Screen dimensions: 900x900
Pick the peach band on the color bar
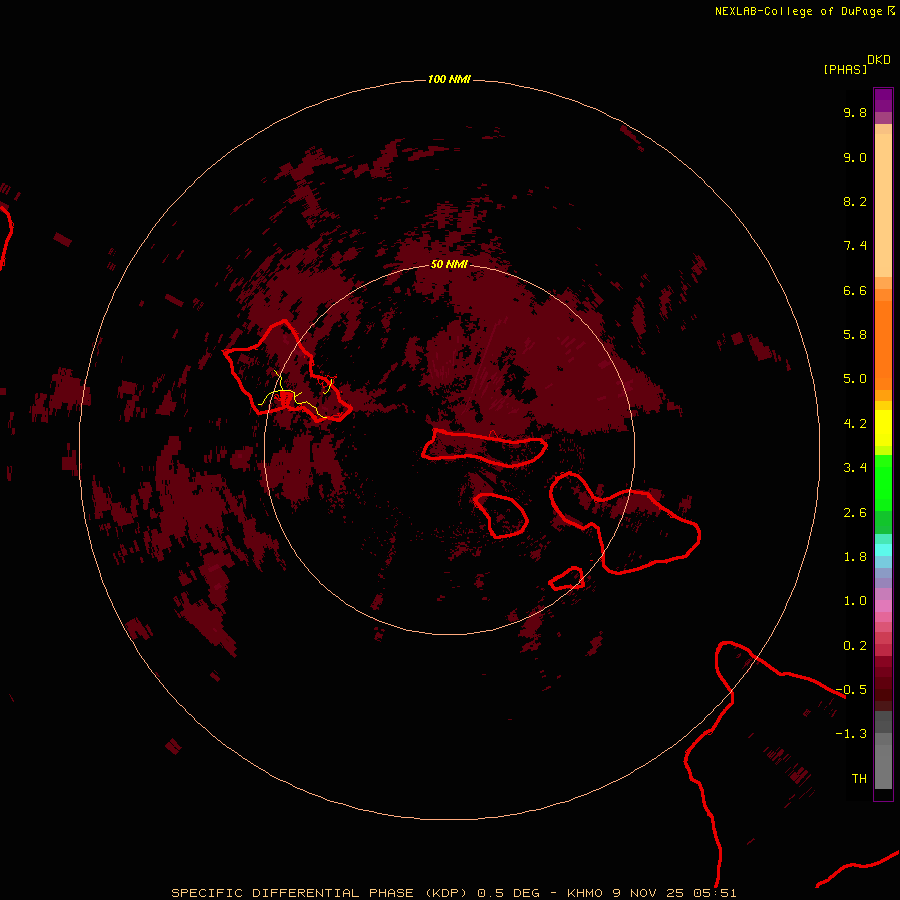pyautogui.click(x=883, y=205)
